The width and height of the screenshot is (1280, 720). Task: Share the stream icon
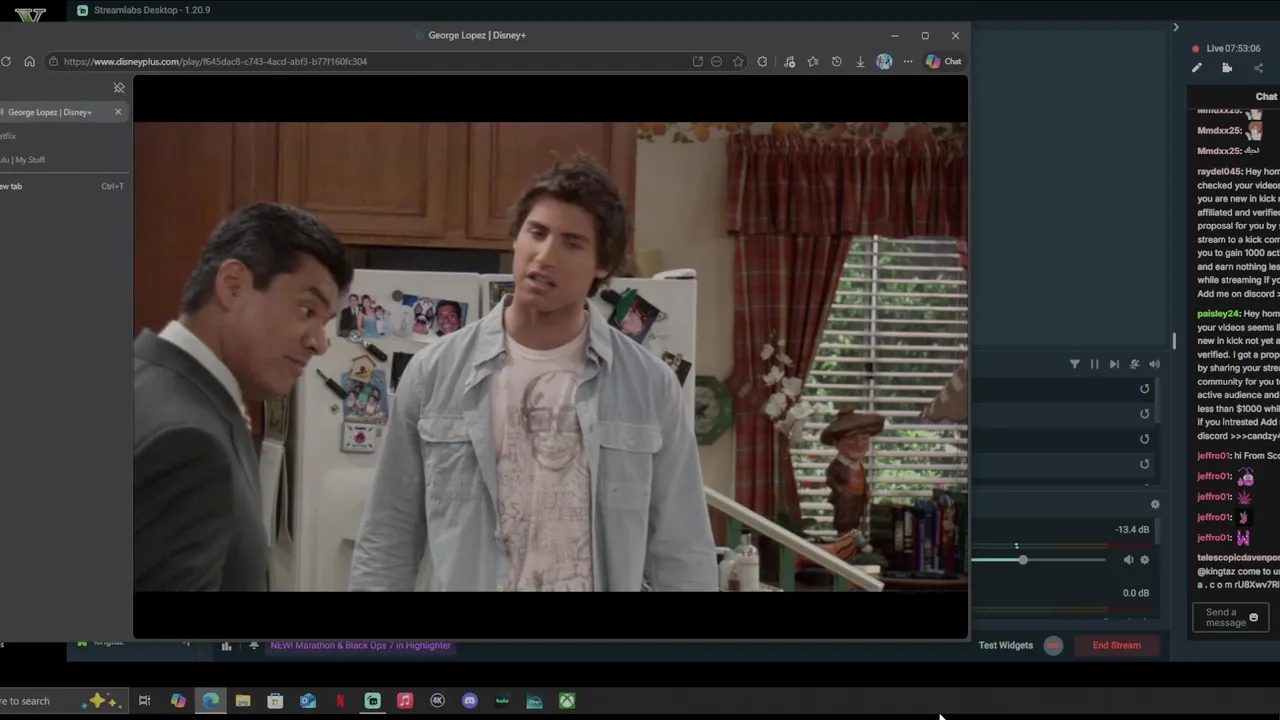[1258, 68]
